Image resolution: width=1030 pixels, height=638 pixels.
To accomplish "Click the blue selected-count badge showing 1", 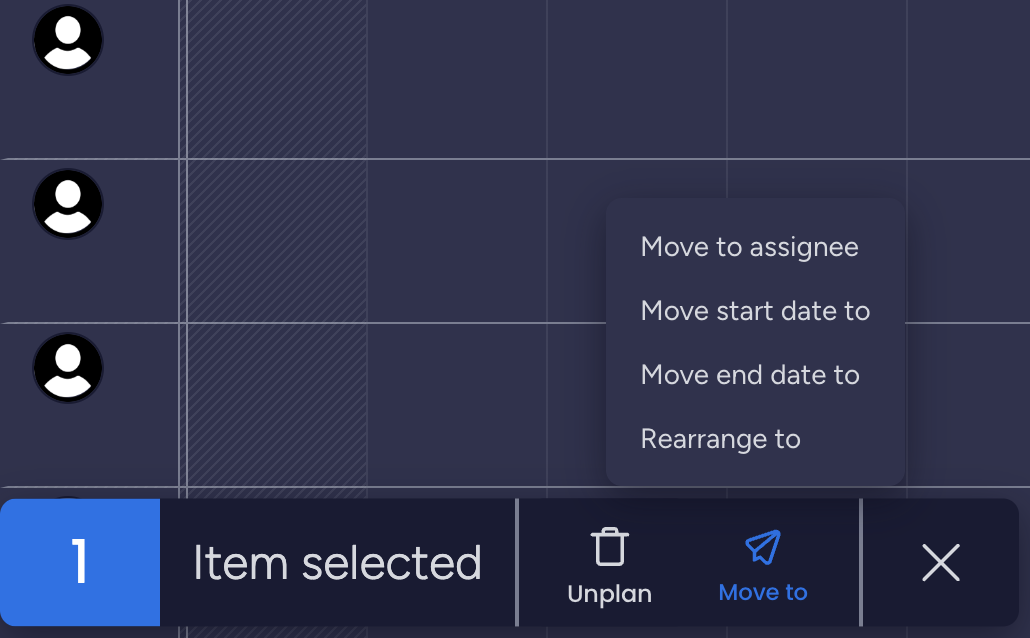I will (80, 563).
